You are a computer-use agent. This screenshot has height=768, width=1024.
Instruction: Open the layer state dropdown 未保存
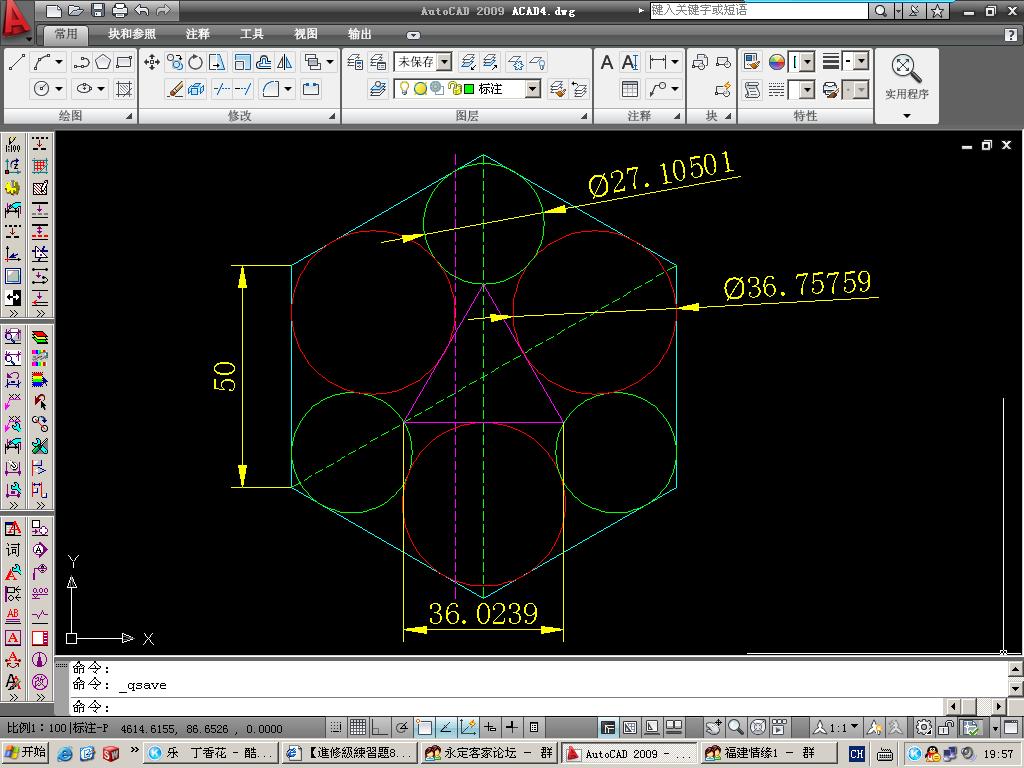(445, 62)
